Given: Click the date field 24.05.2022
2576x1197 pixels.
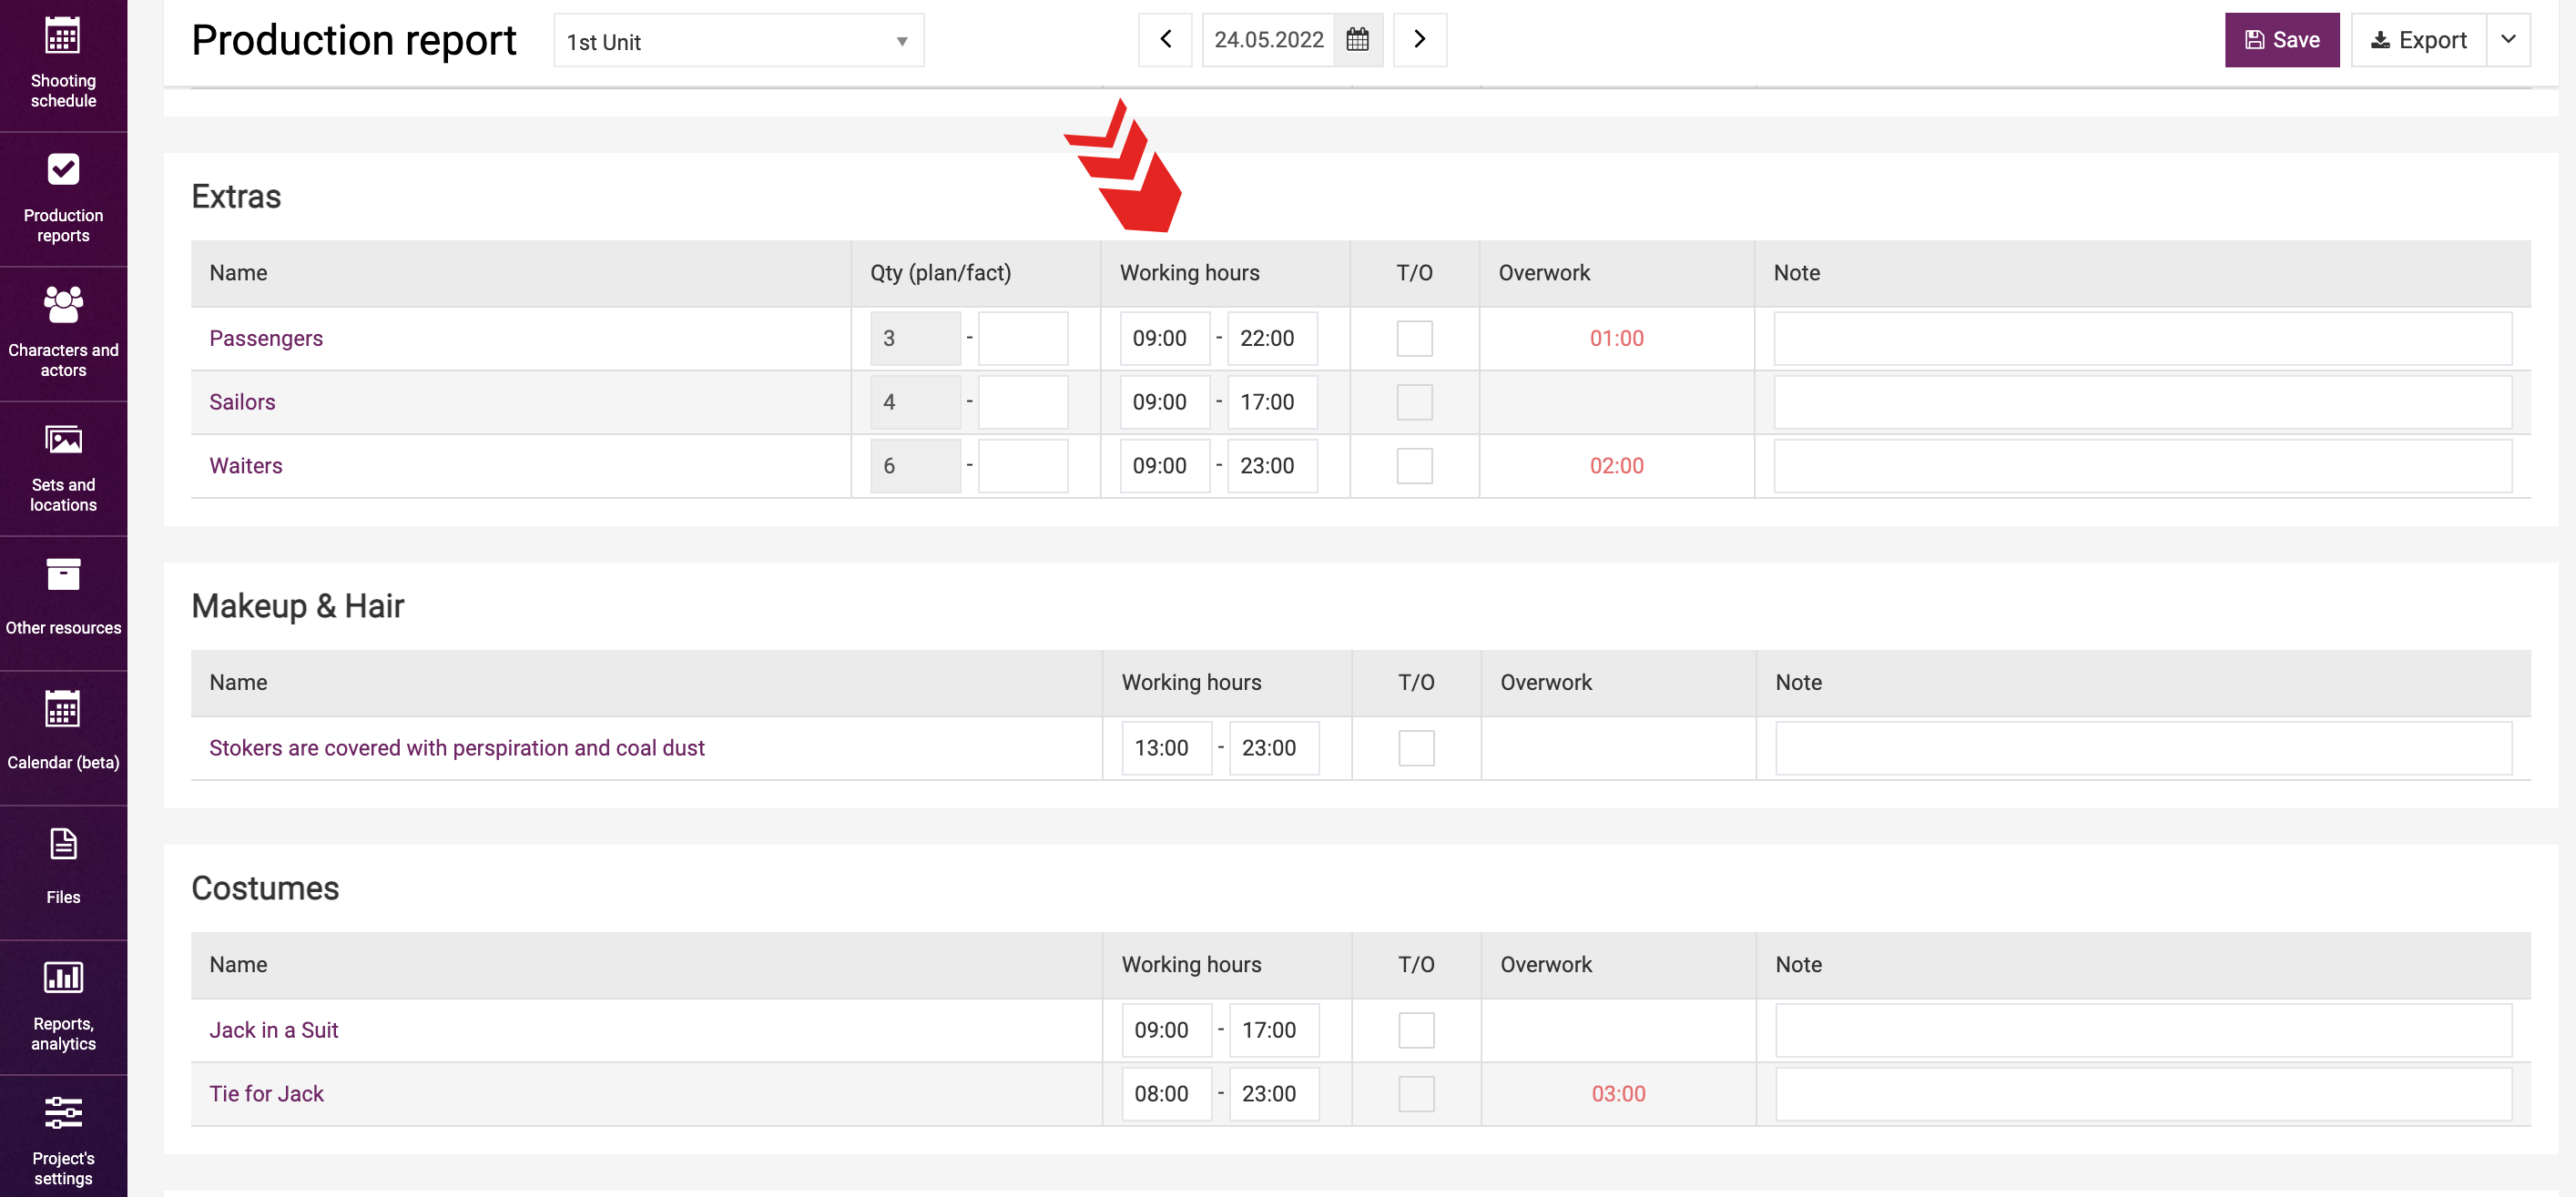Looking at the screenshot, I should click(1268, 40).
